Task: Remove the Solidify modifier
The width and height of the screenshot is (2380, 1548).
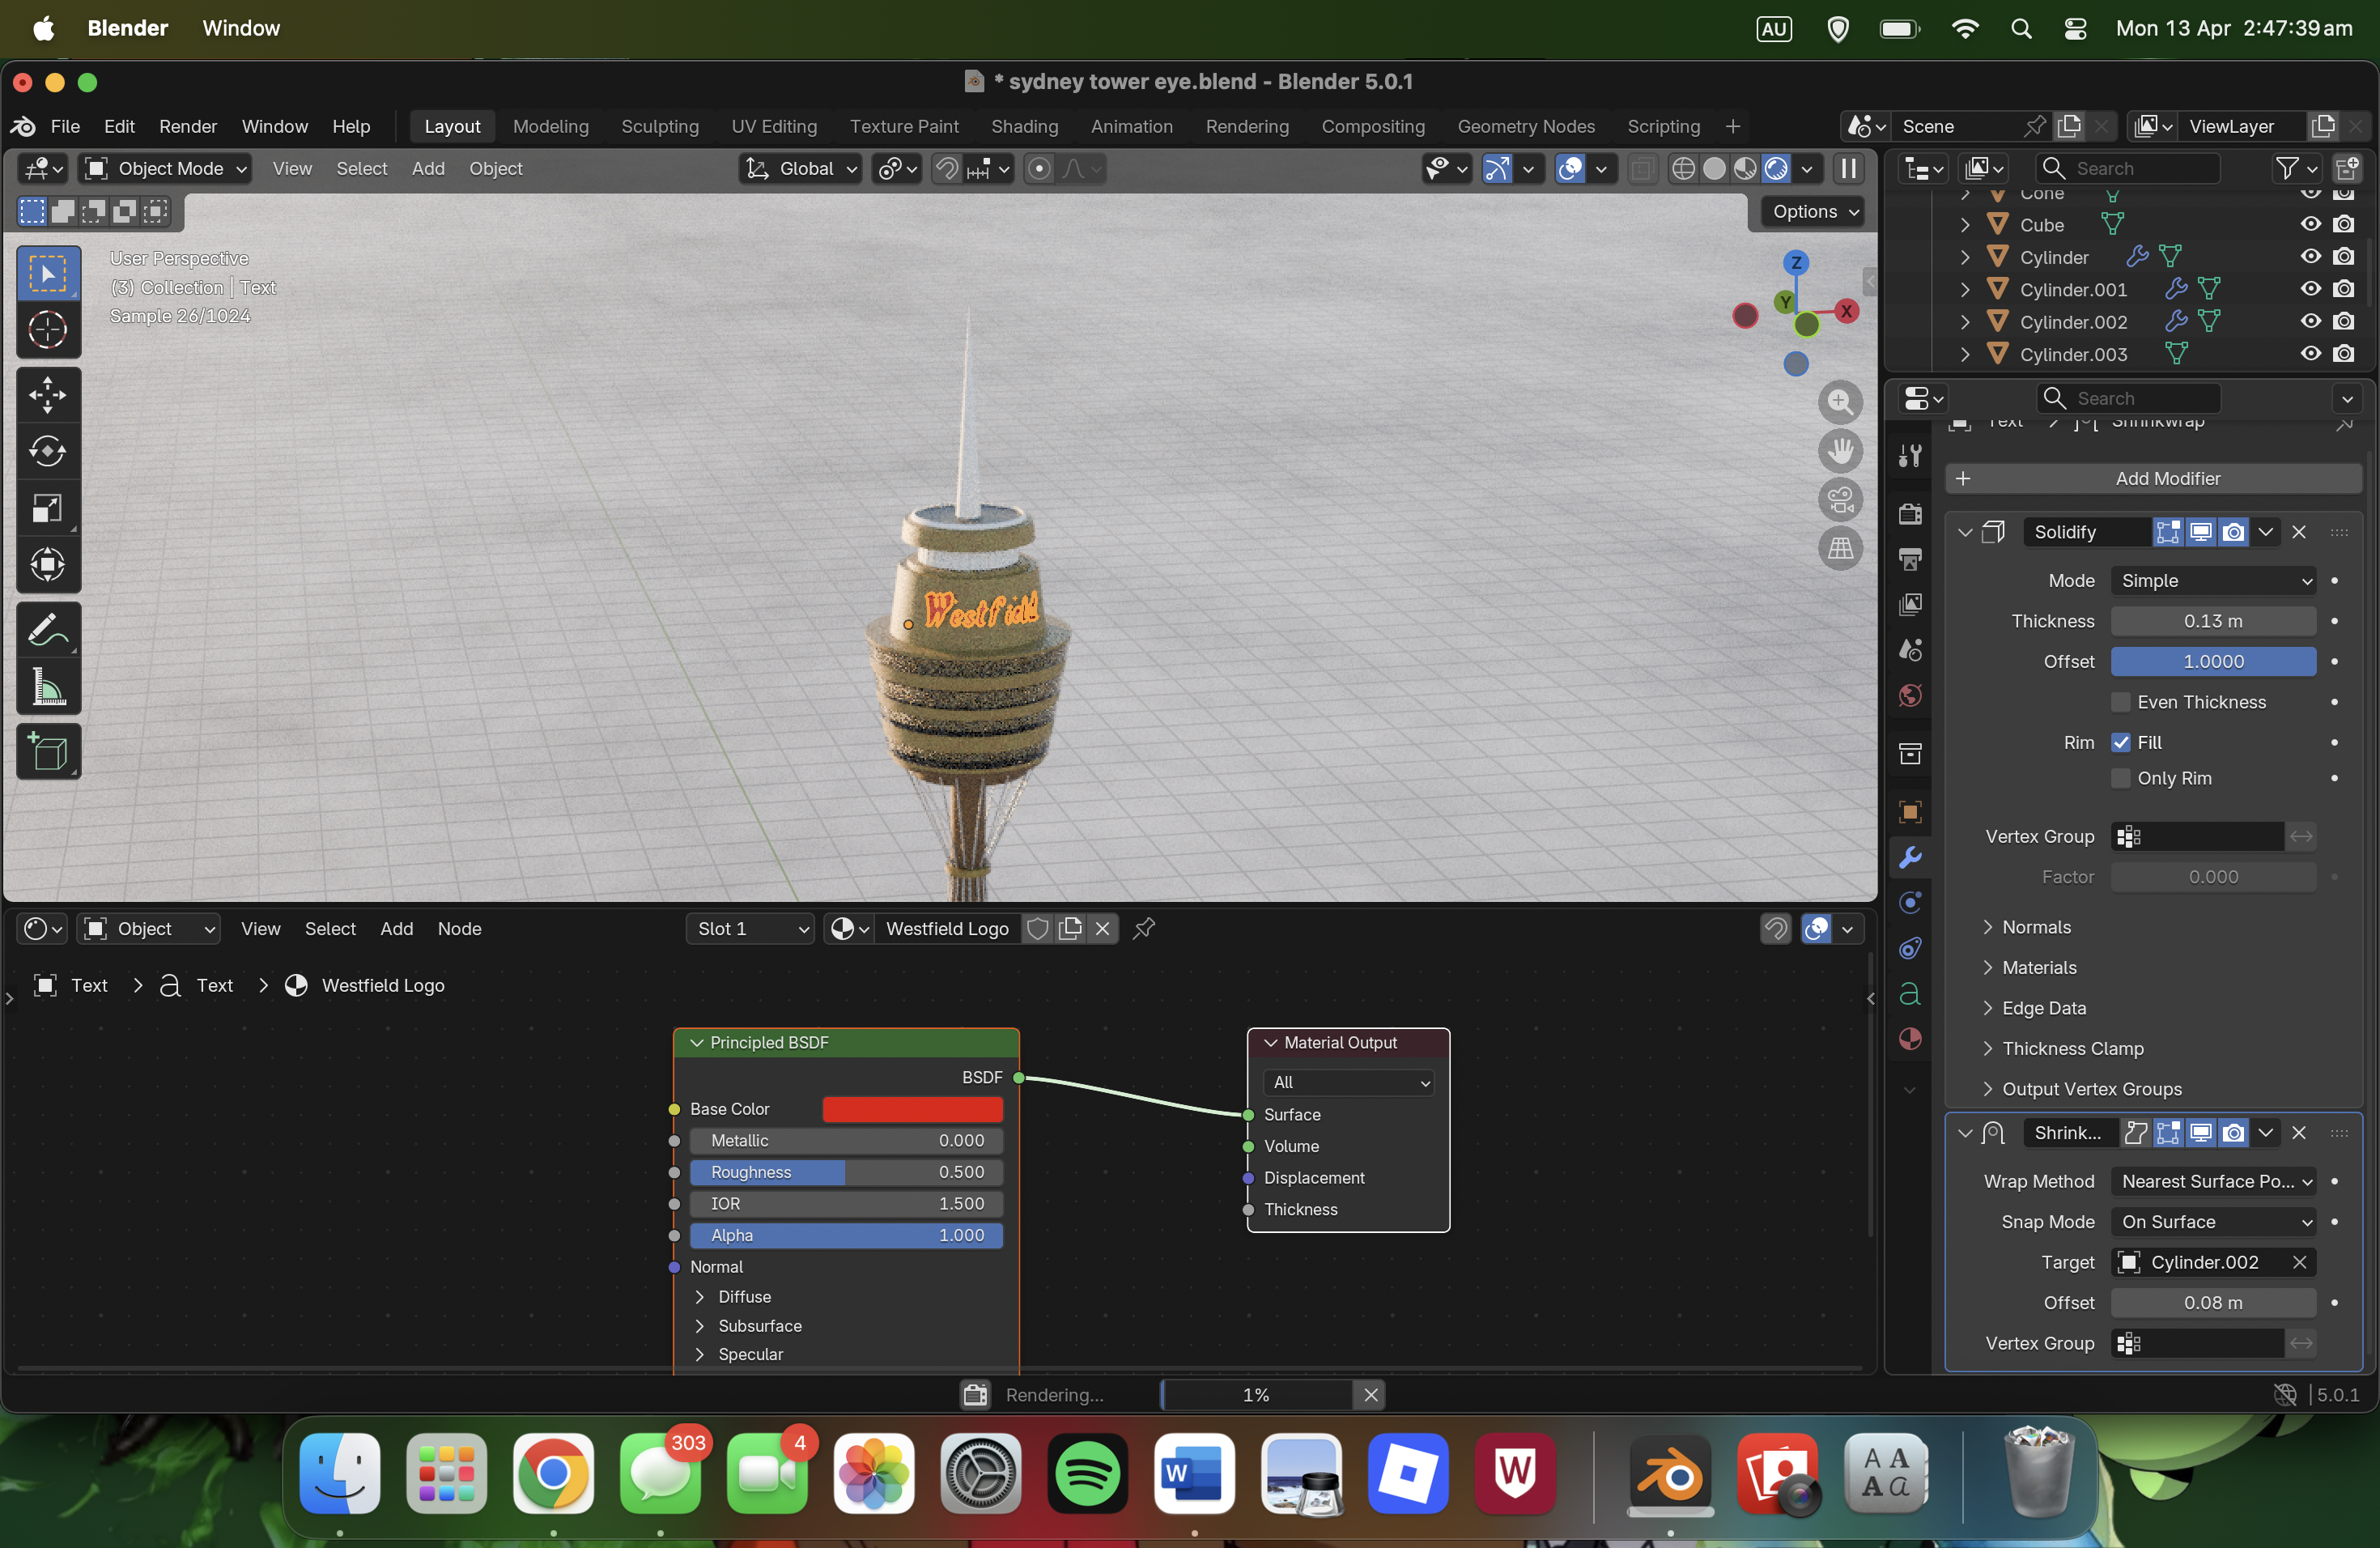Action: pyautogui.click(x=2299, y=532)
